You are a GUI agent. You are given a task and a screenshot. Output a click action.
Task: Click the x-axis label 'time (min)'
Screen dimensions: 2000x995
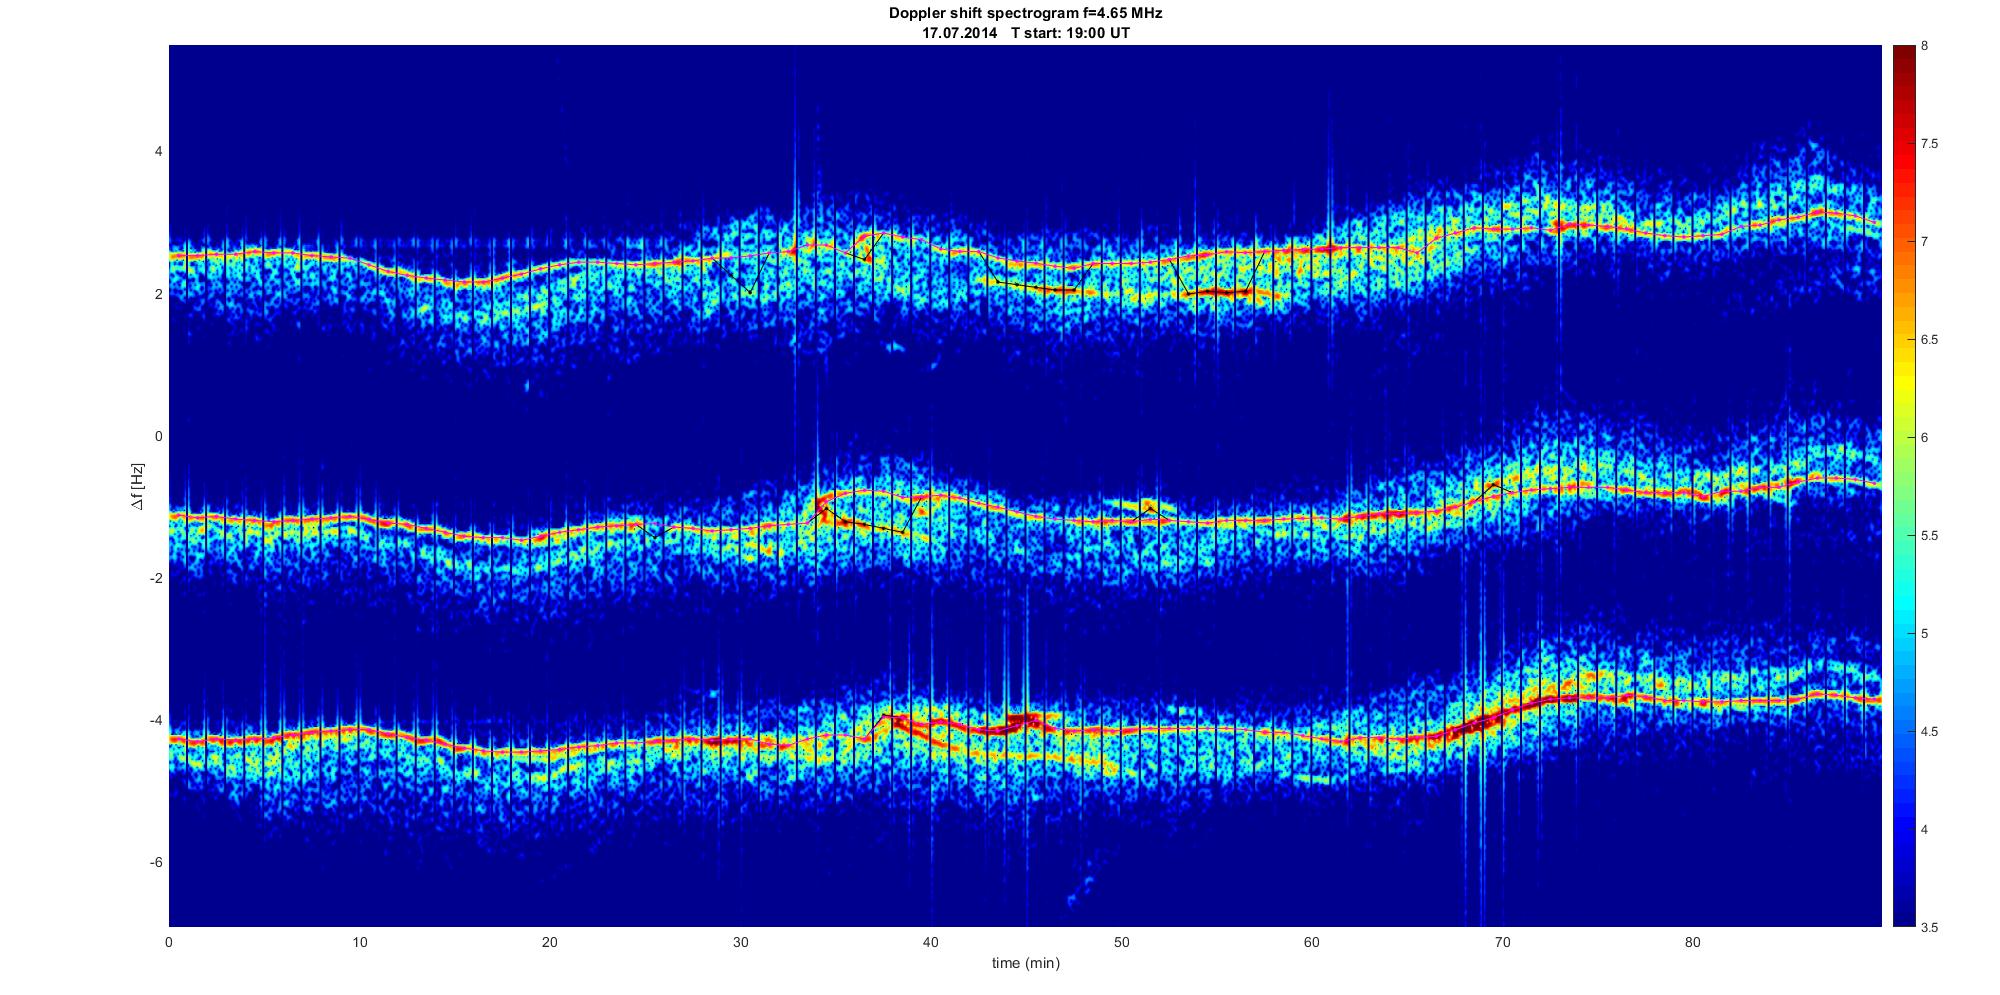coord(1025,963)
